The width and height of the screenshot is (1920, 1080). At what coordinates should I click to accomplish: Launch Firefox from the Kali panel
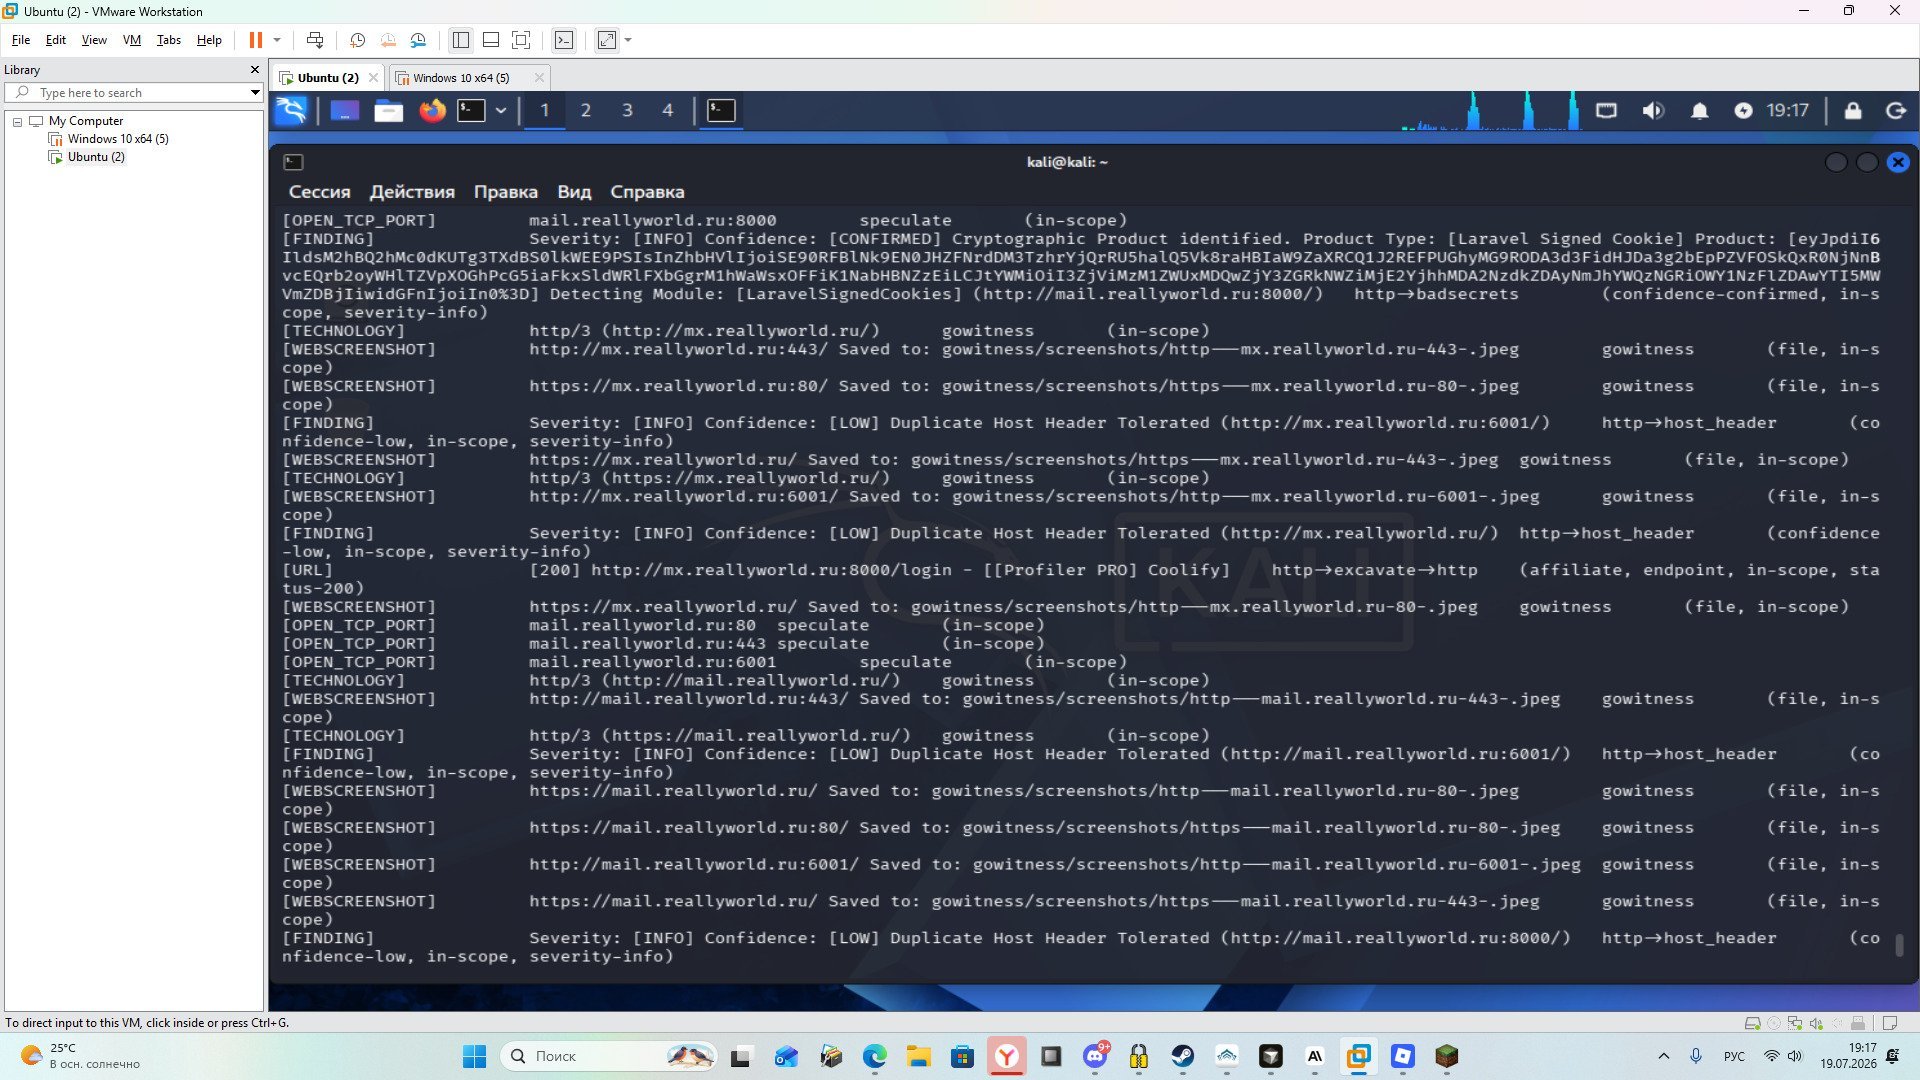coord(432,110)
